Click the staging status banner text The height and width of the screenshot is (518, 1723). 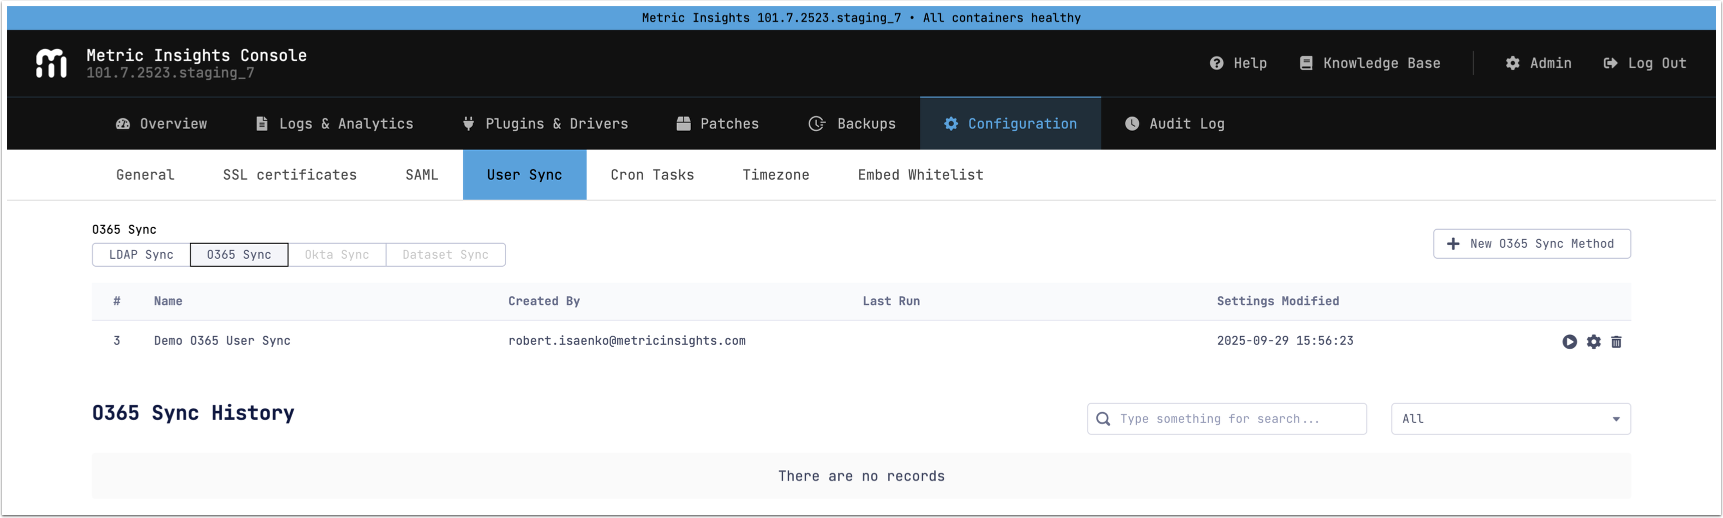point(861,18)
